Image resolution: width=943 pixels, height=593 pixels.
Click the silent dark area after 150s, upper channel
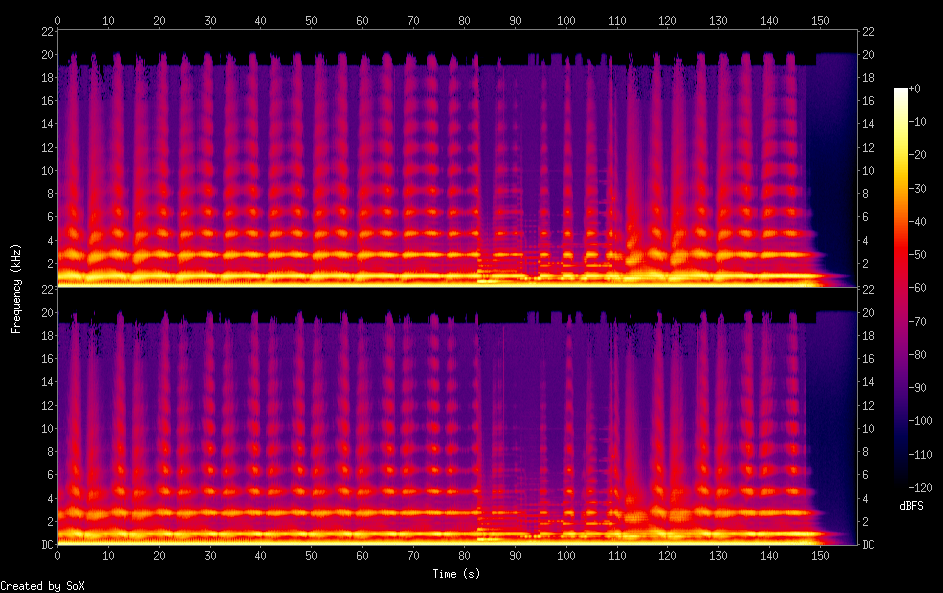pos(835,150)
